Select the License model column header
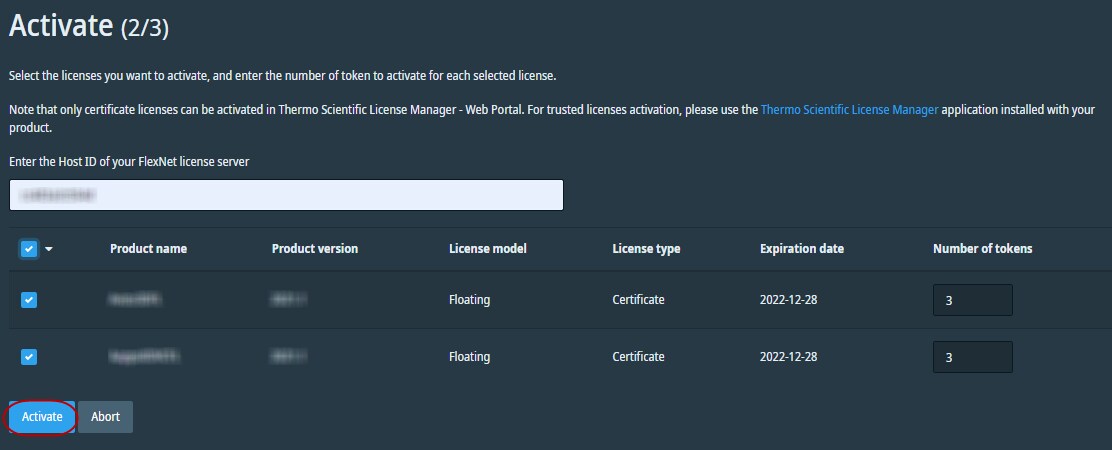Screen dimensions: 1112x450 [x=487, y=249]
